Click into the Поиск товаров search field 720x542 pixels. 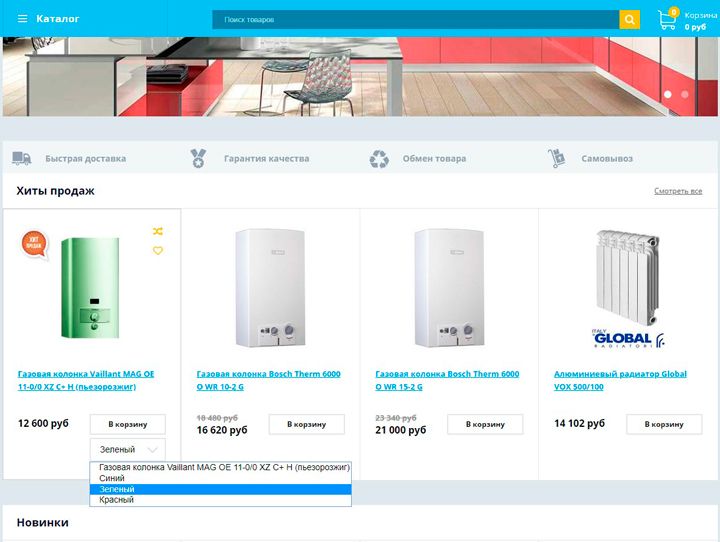pos(415,19)
